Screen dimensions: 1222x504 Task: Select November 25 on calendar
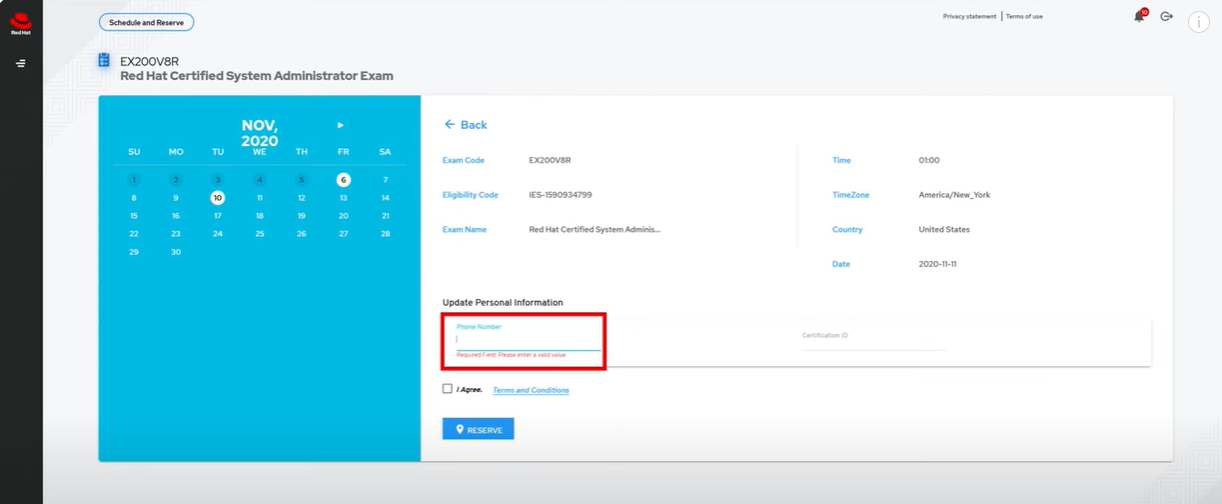pyautogui.click(x=259, y=234)
